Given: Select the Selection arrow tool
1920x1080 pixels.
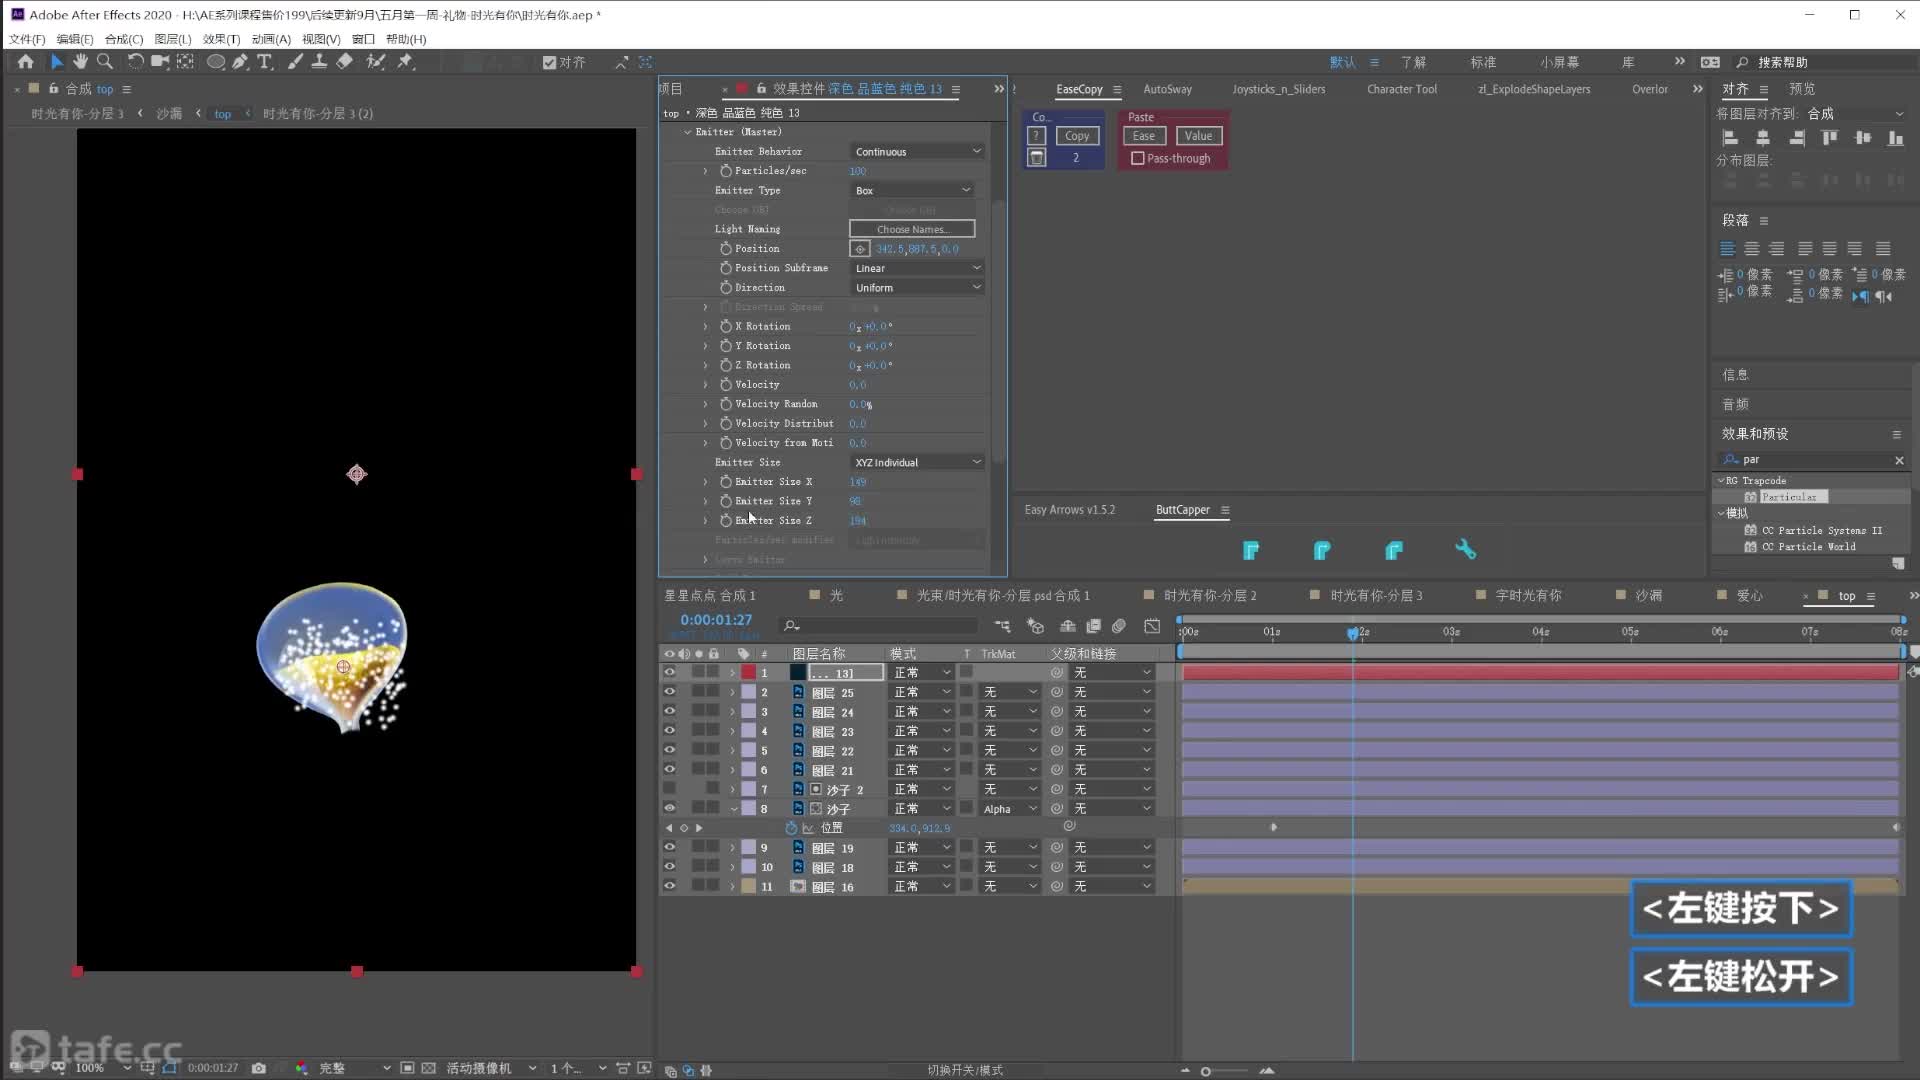Looking at the screenshot, I should [56, 62].
